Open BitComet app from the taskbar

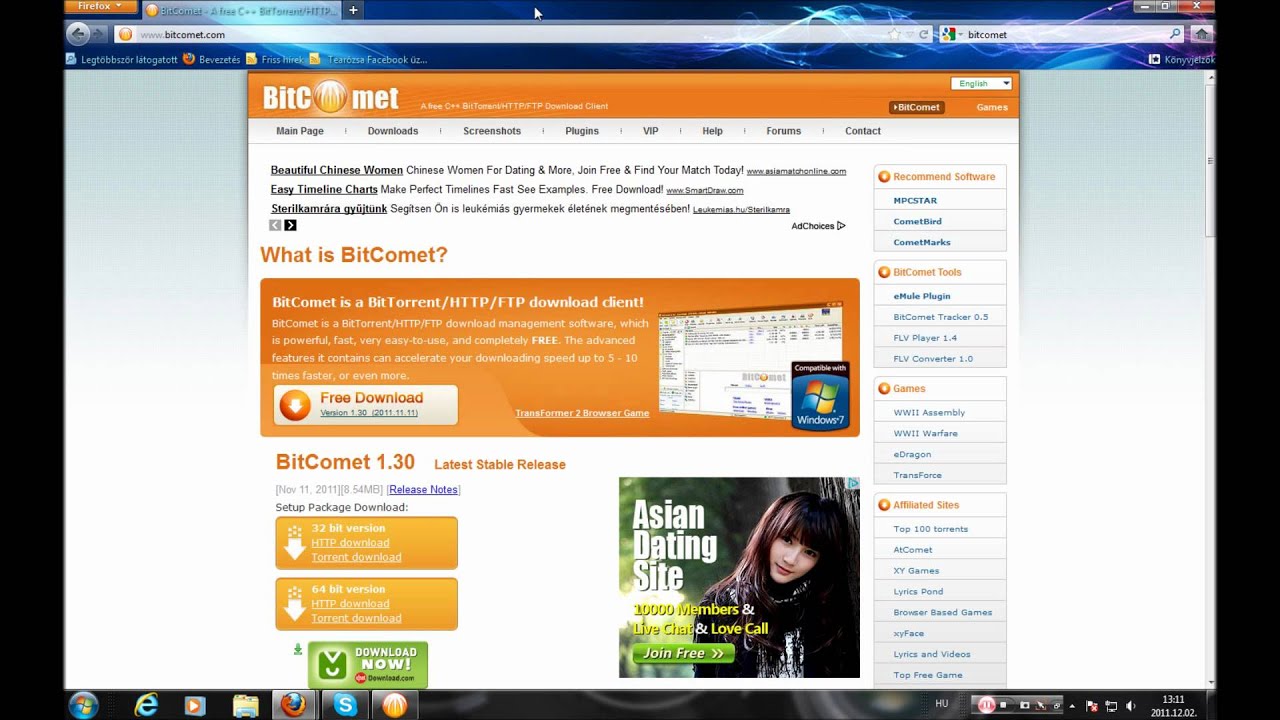[395, 705]
